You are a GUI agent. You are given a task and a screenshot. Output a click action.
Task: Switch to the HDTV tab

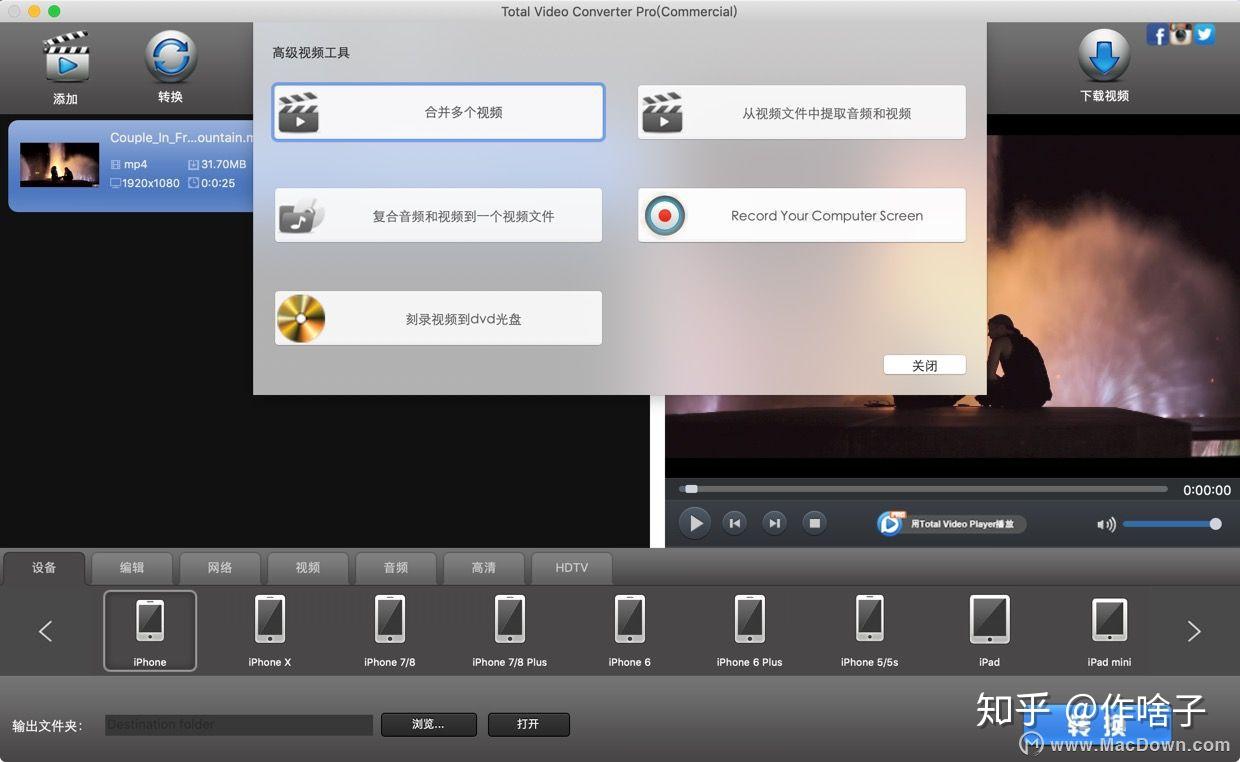click(572, 568)
